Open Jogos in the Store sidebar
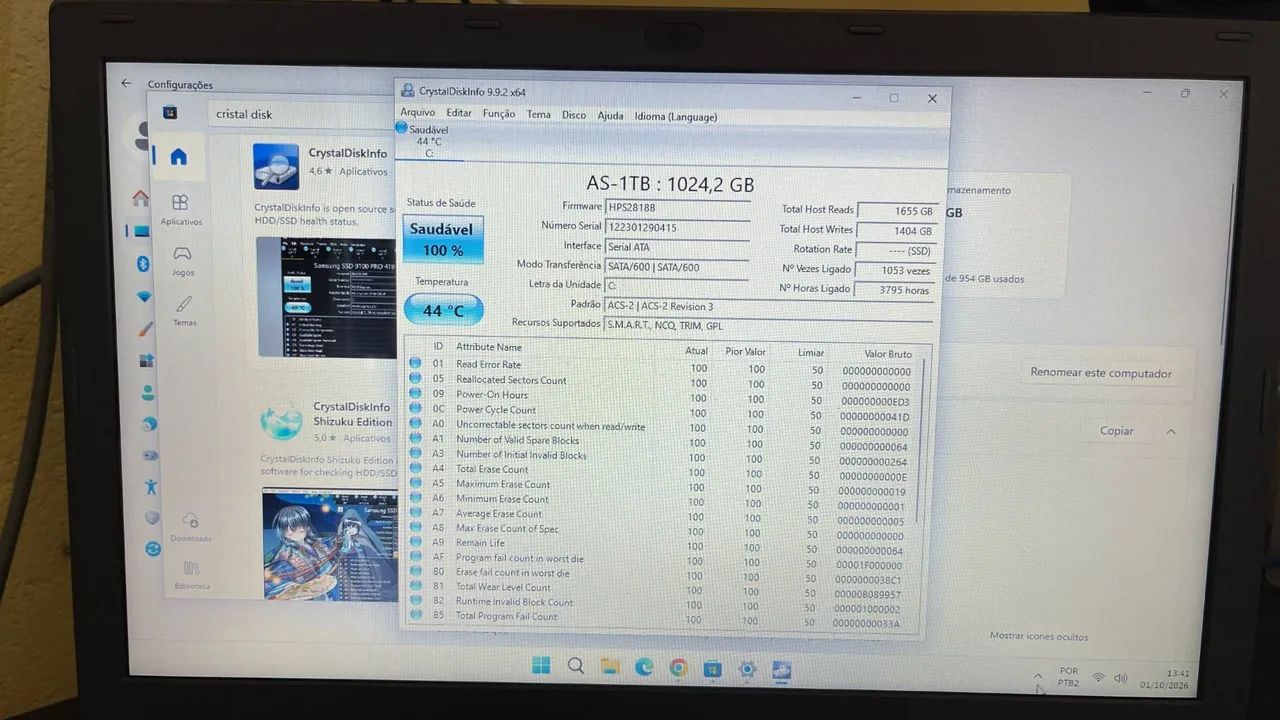The height and width of the screenshot is (720, 1280). tap(183, 261)
